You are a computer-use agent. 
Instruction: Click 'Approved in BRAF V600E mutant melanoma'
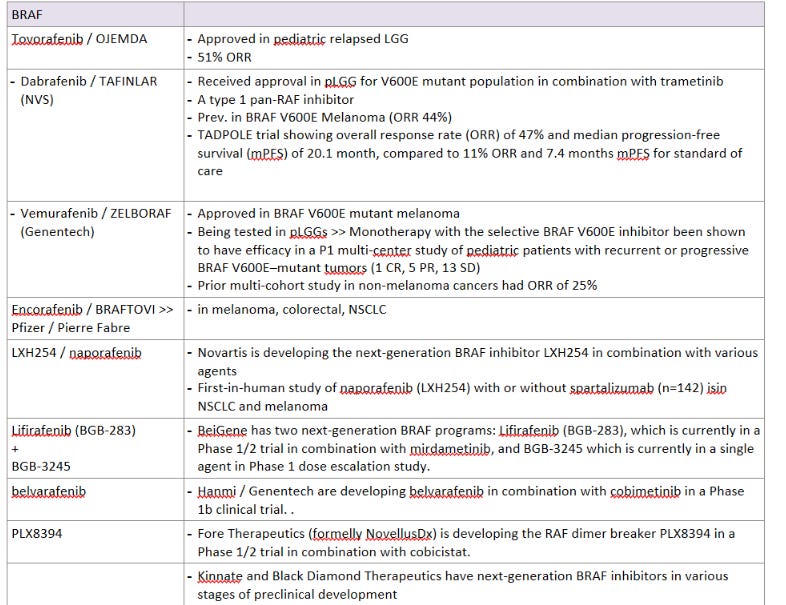click(328, 214)
